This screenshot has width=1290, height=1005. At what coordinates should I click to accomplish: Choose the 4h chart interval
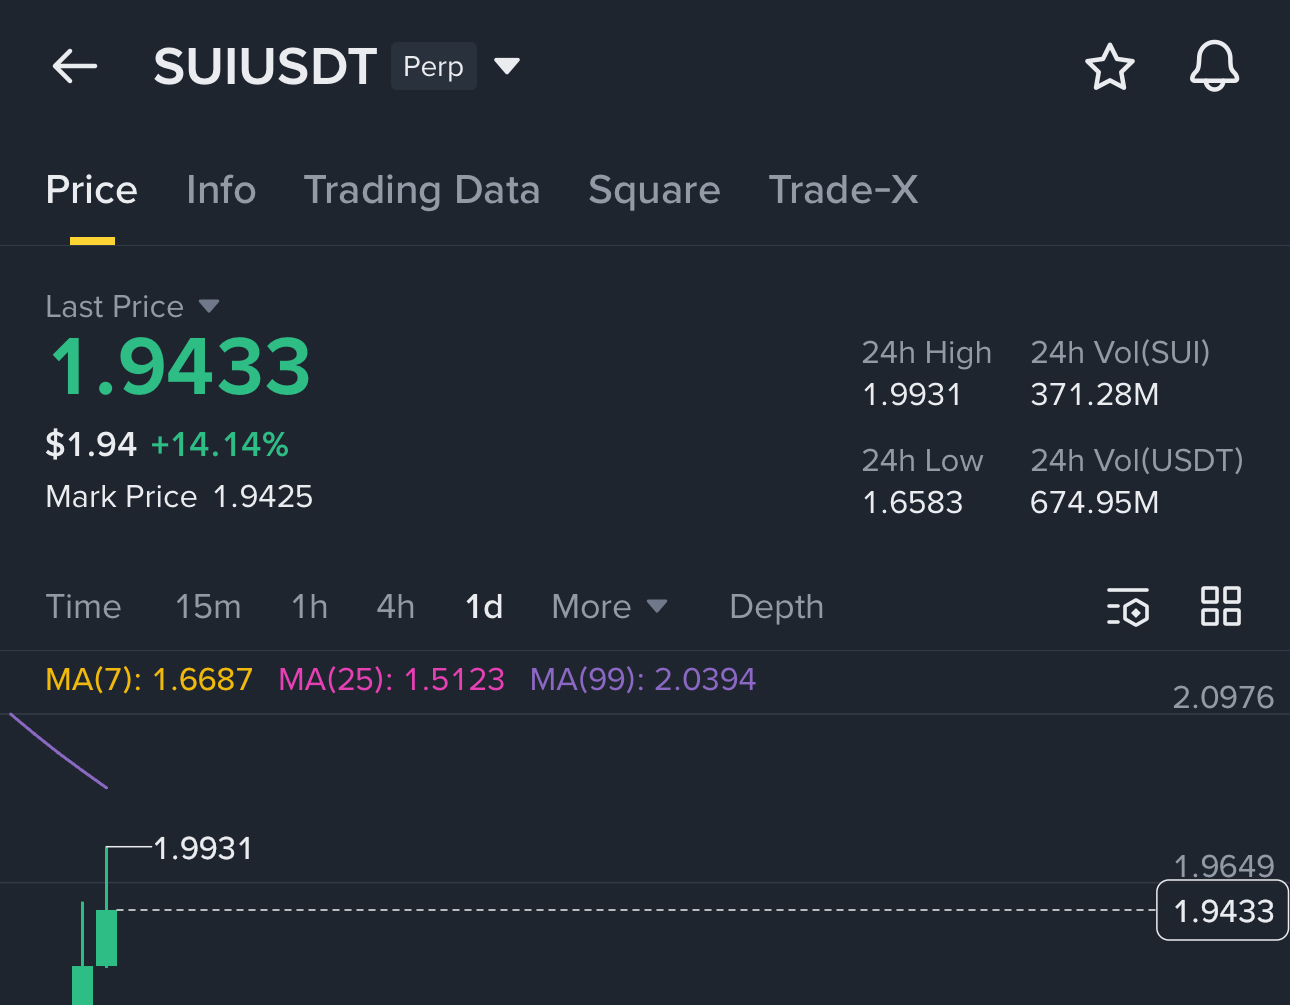(x=395, y=607)
